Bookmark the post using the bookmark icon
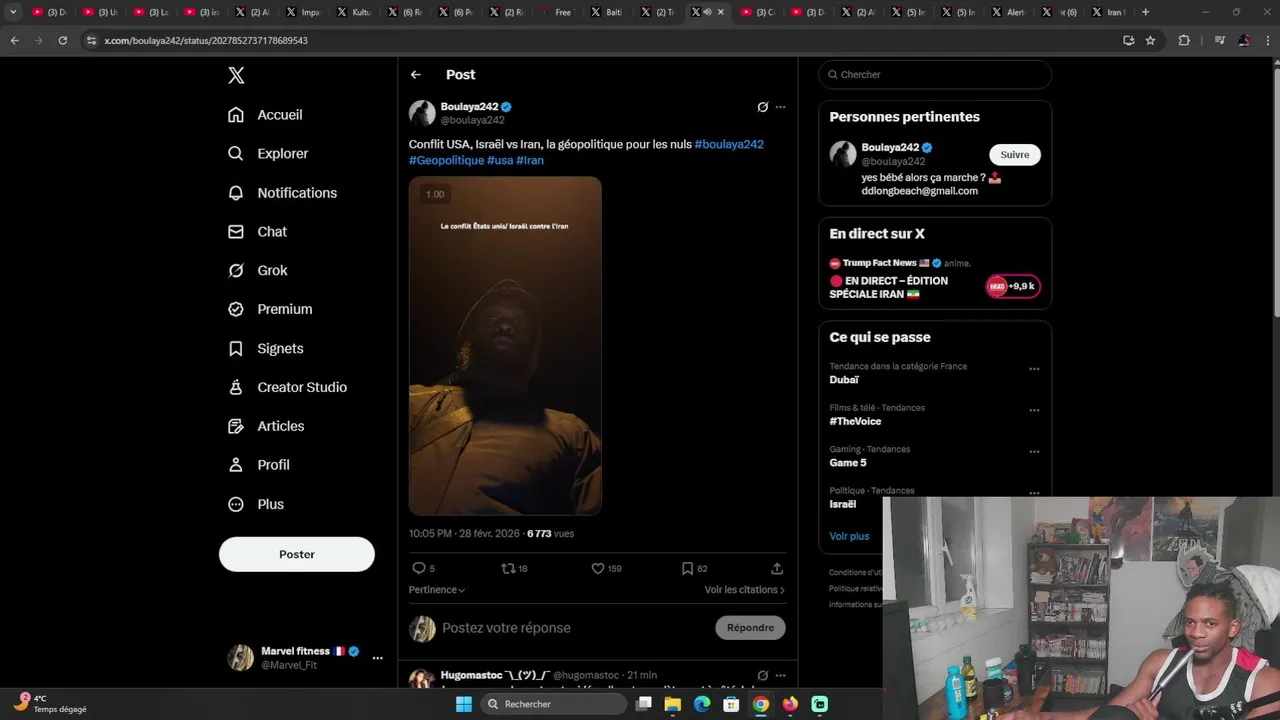The height and width of the screenshot is (720, 1280). point(687,568)
